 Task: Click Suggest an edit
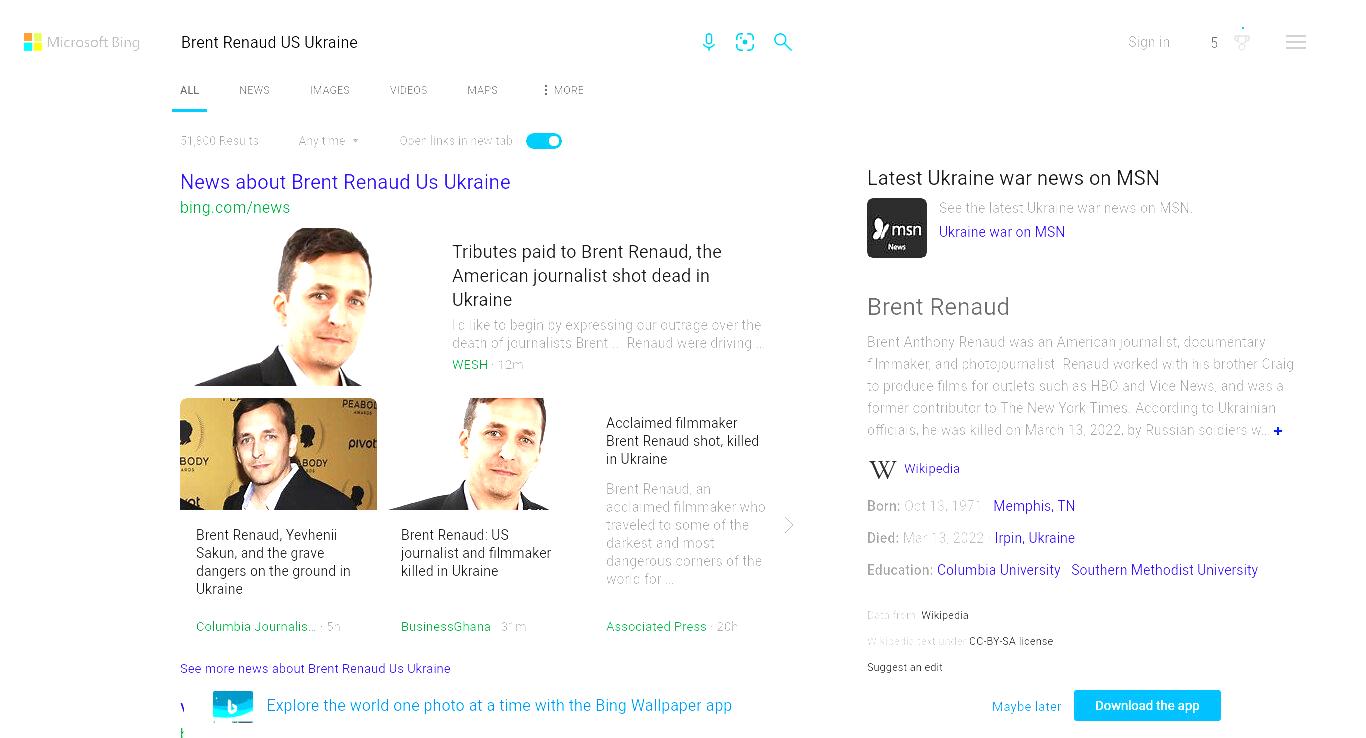tap(905, 668)
